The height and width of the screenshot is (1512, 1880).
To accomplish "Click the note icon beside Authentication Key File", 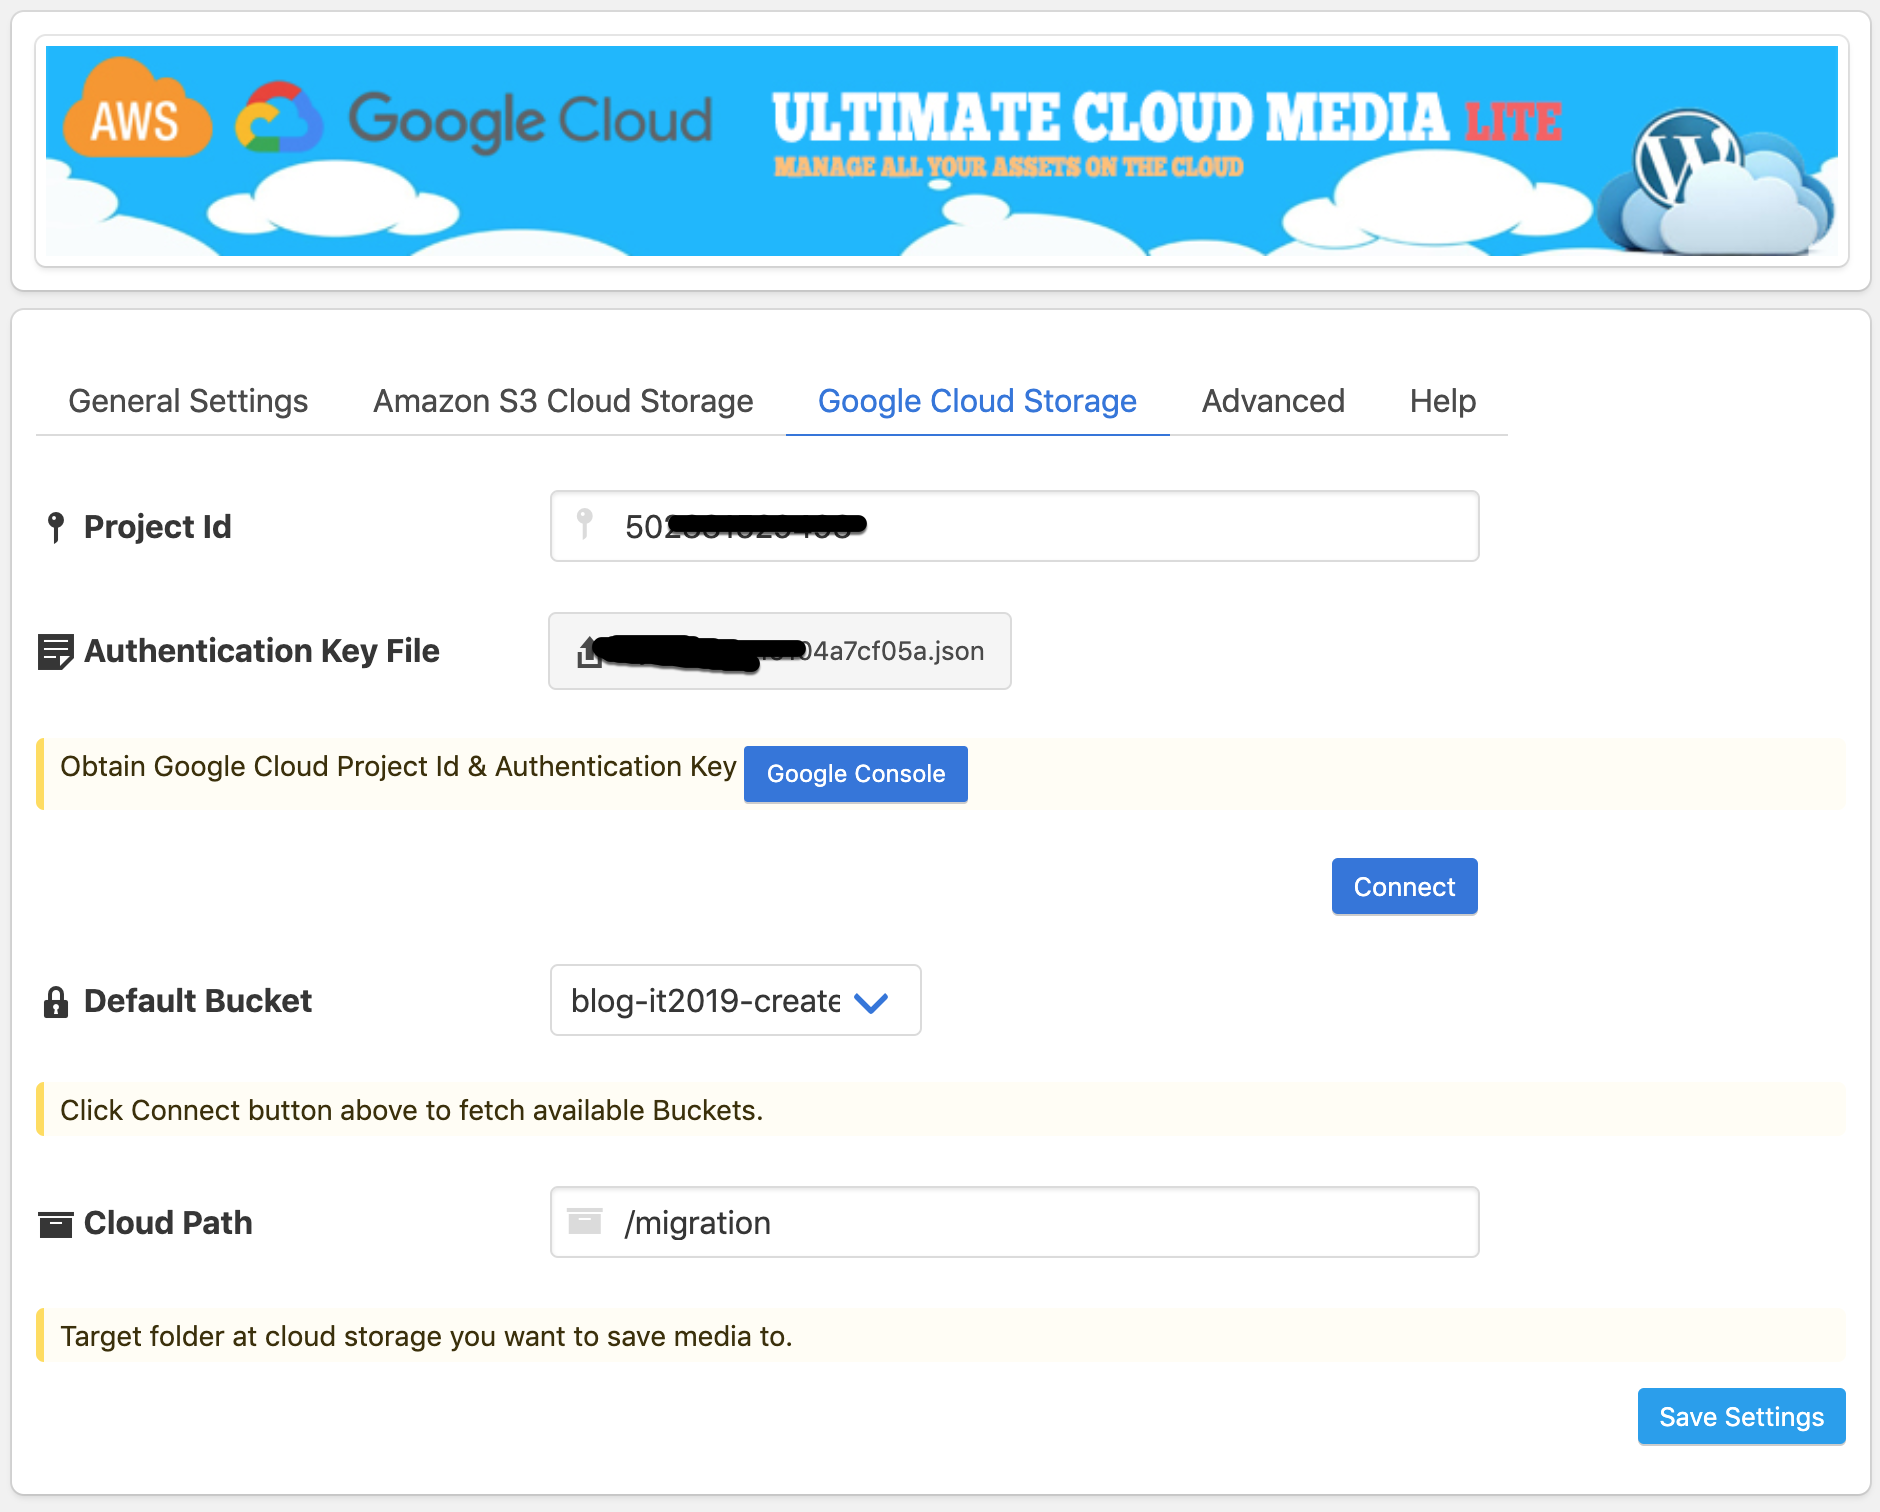I will (55, 652).
